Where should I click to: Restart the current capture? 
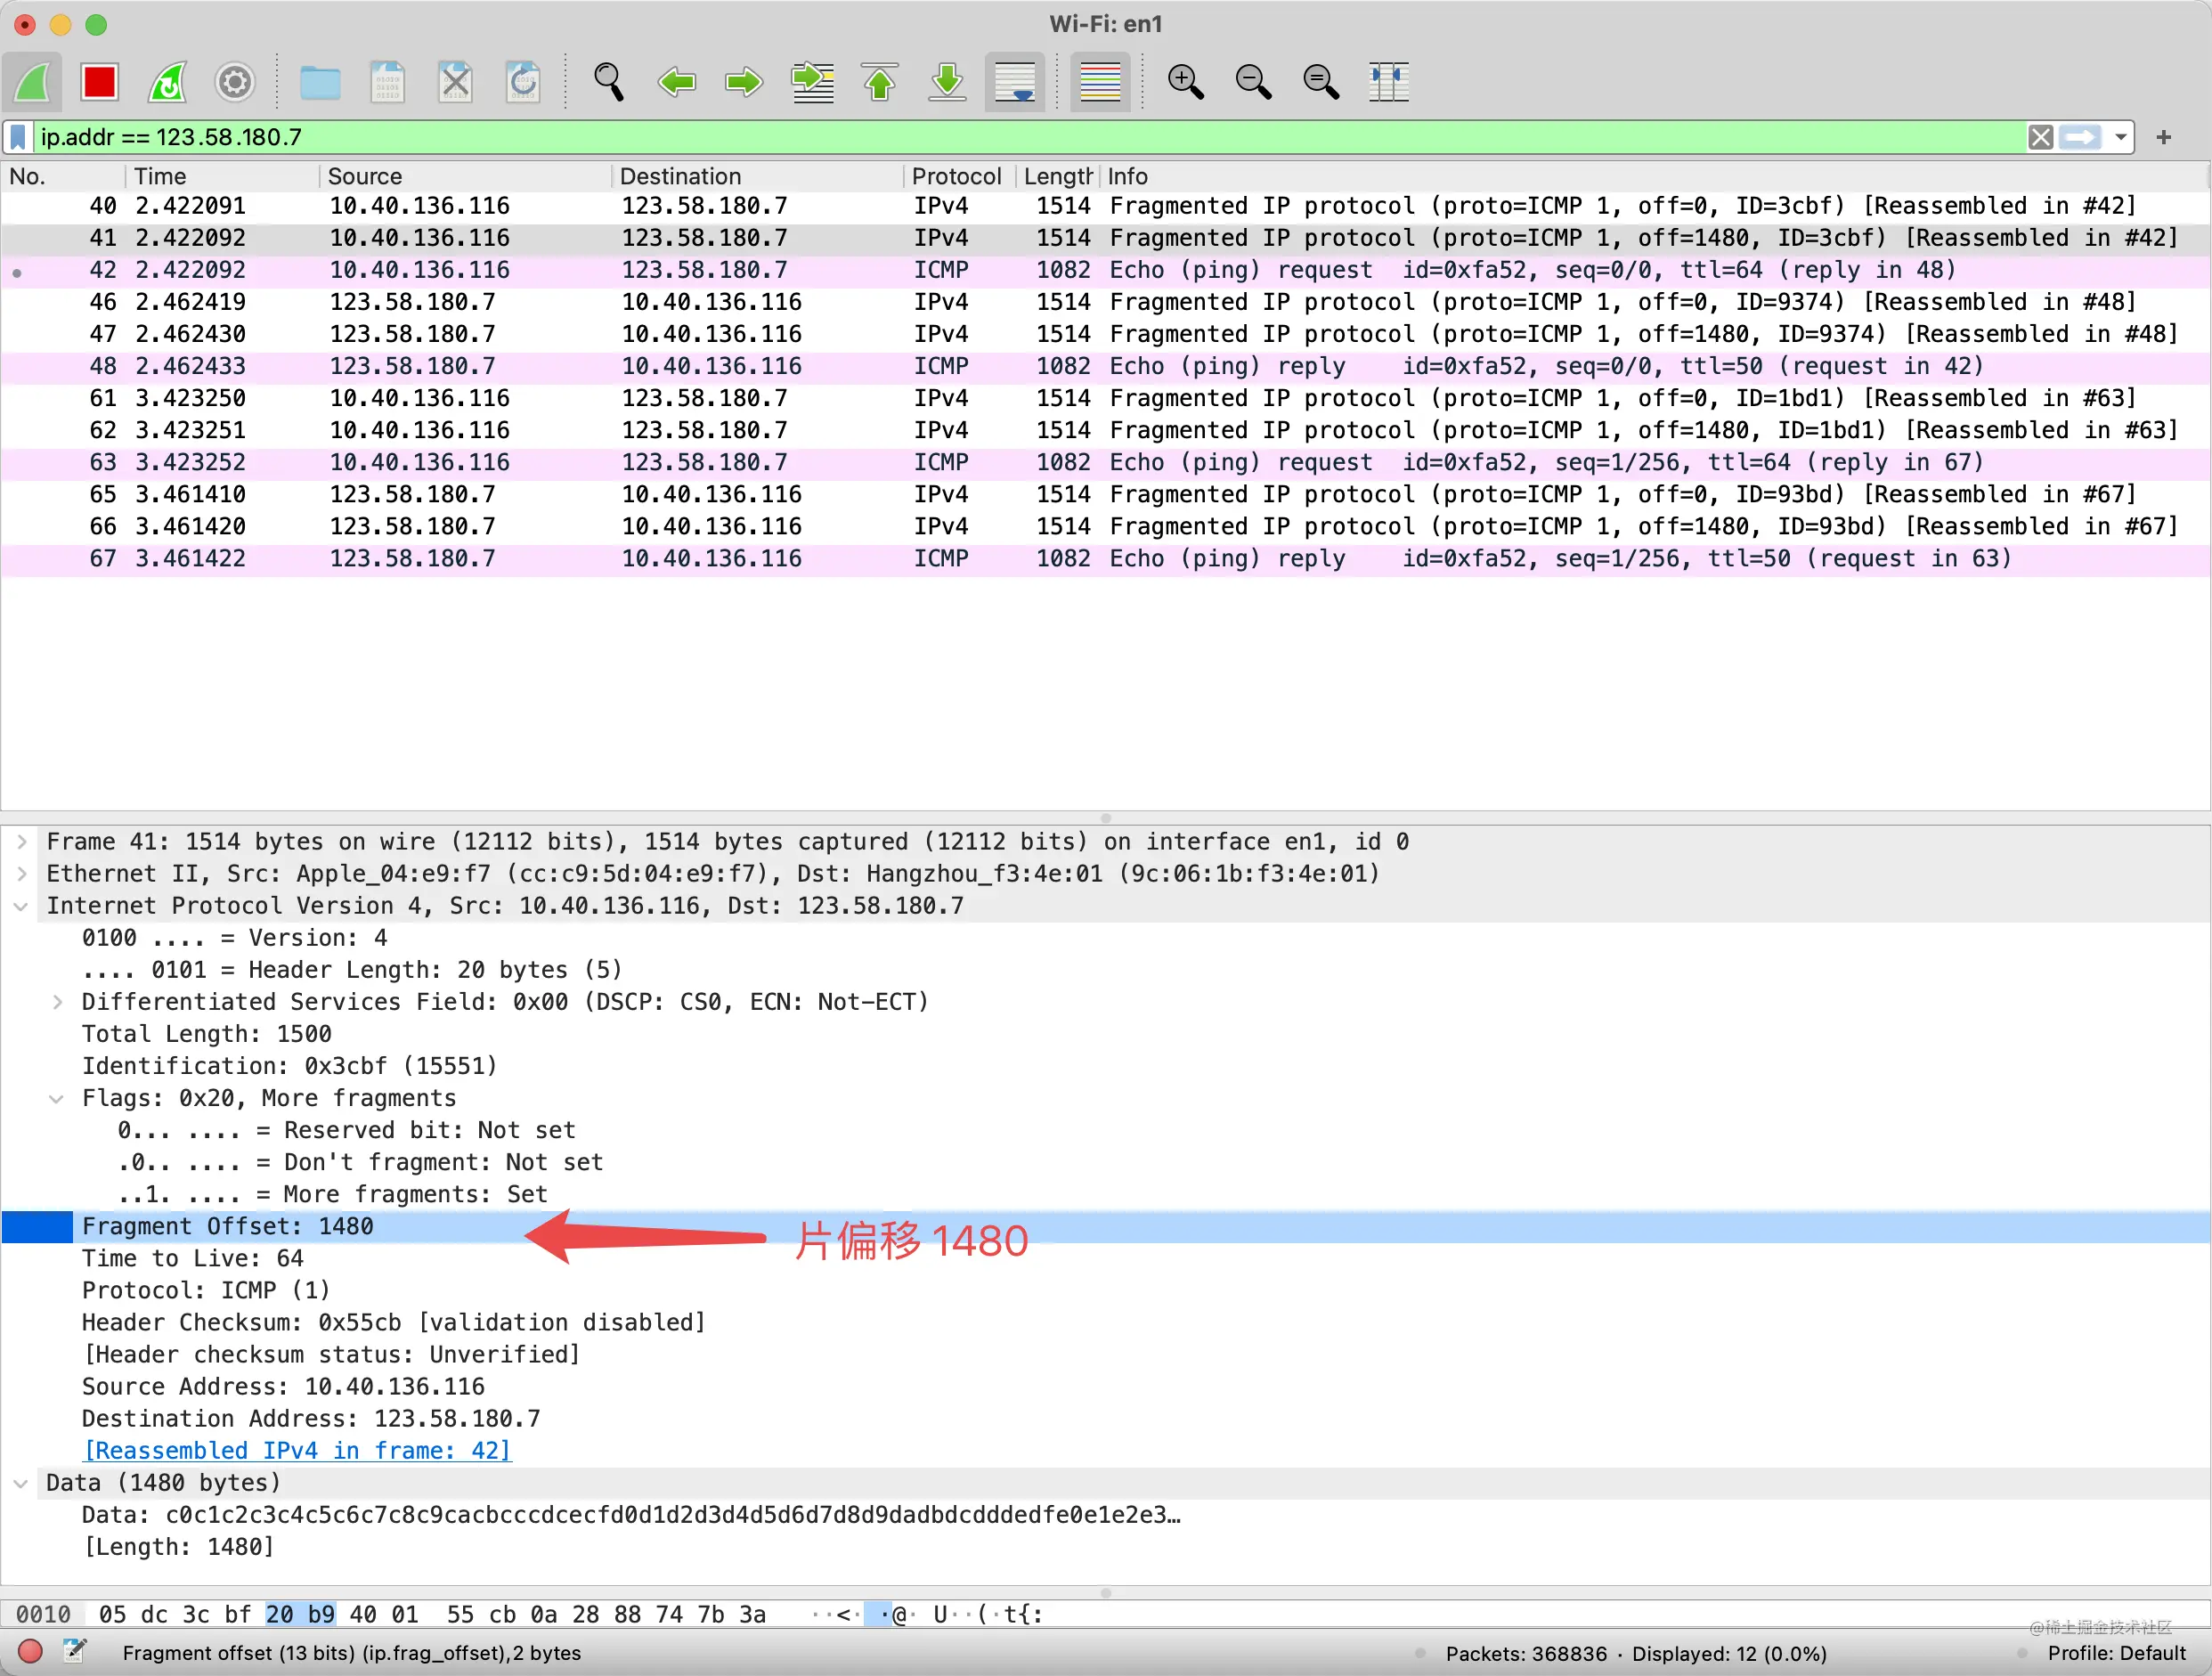click(x=167, y=82)
